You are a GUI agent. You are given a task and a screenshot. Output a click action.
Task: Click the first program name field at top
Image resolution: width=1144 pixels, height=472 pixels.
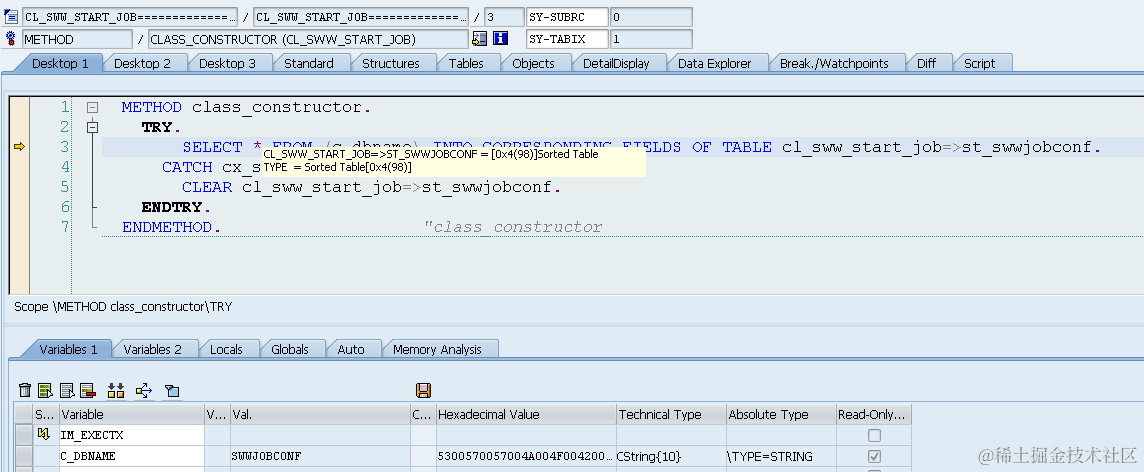[130, 16]
